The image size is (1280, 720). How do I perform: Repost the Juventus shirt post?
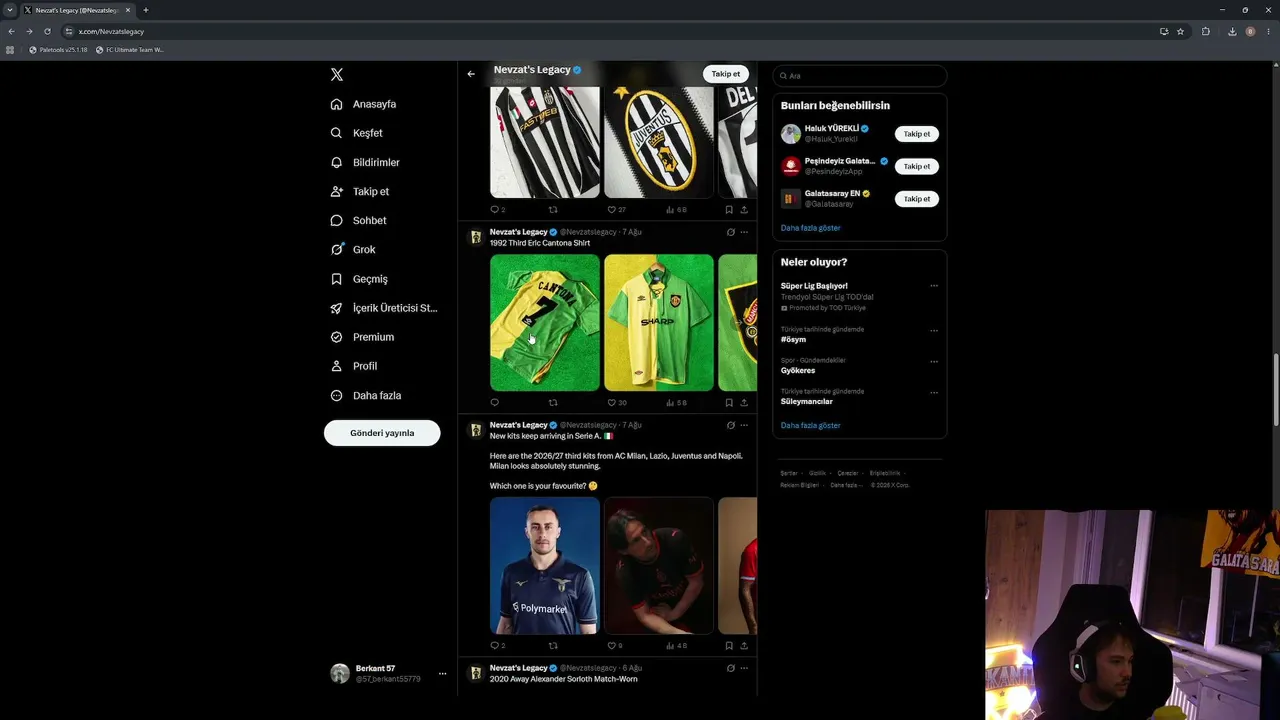coord(553,210)
